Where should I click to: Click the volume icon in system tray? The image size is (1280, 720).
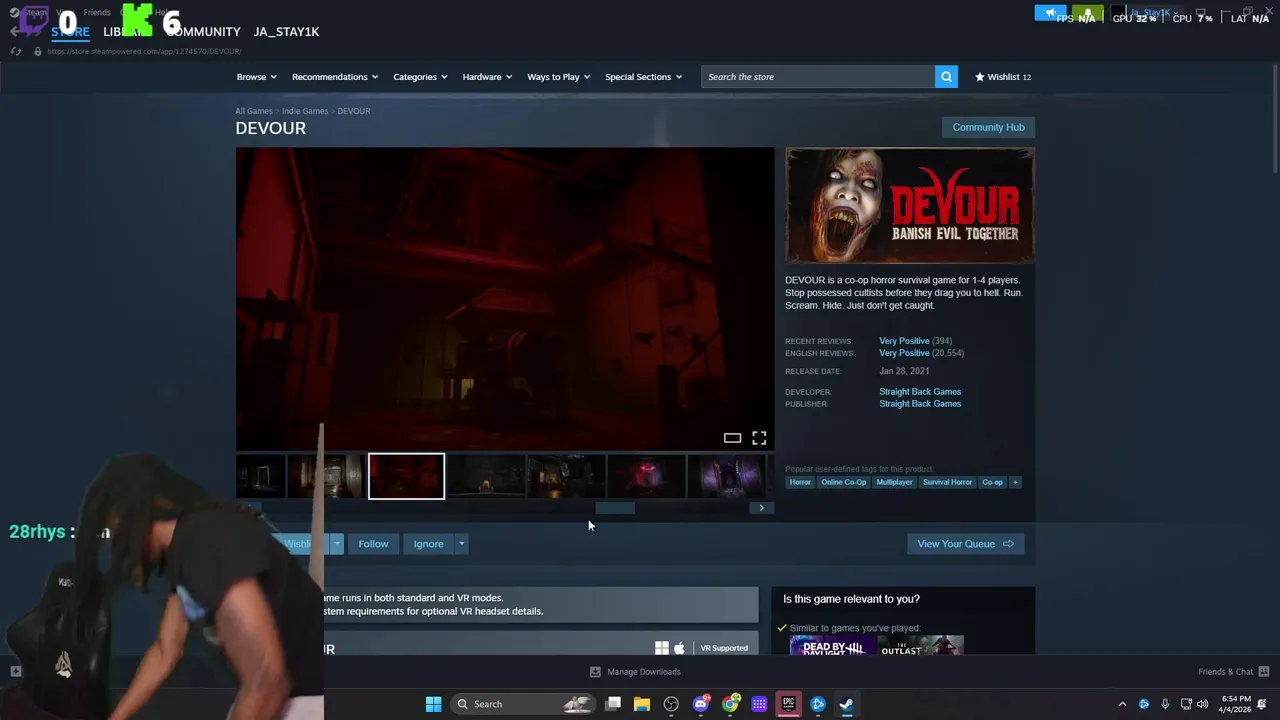click(x=1203, y=704)
